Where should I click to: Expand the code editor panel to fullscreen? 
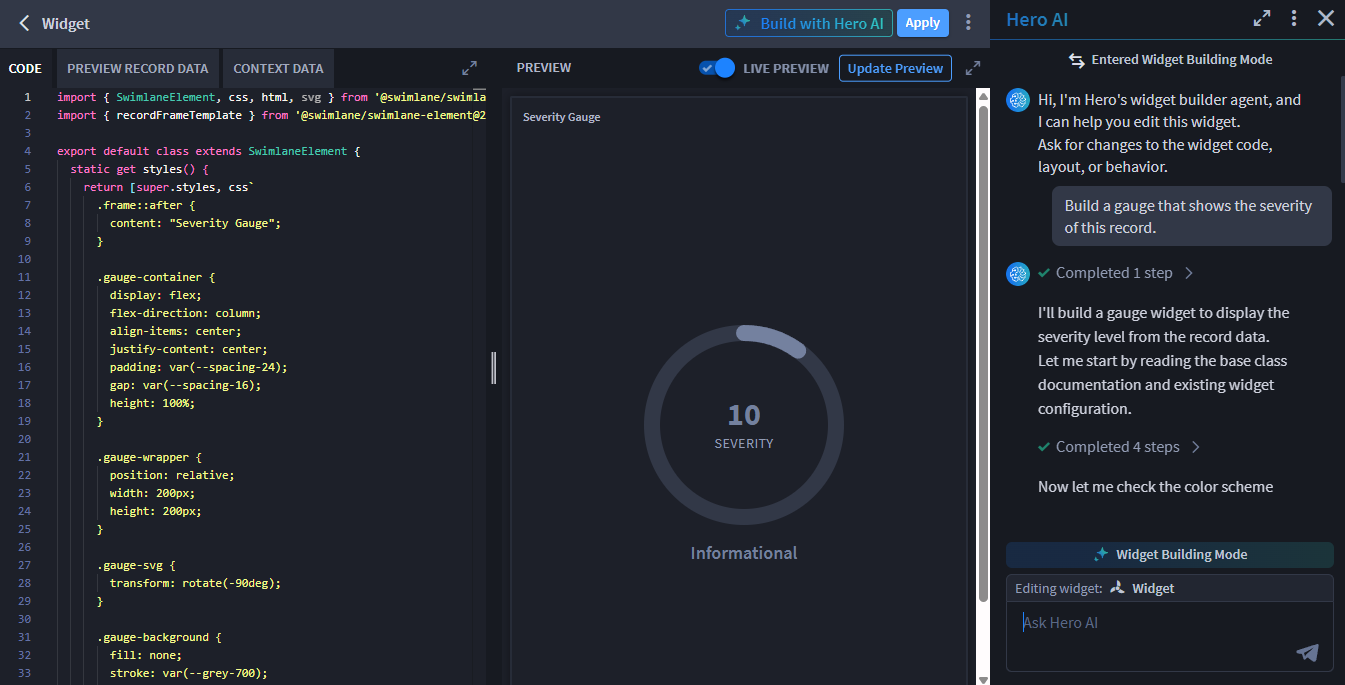[469, 68]
